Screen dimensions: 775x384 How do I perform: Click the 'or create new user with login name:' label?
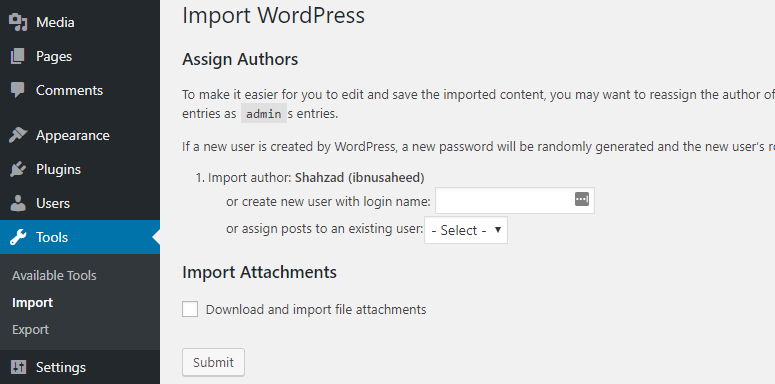[x=329, y=202]
